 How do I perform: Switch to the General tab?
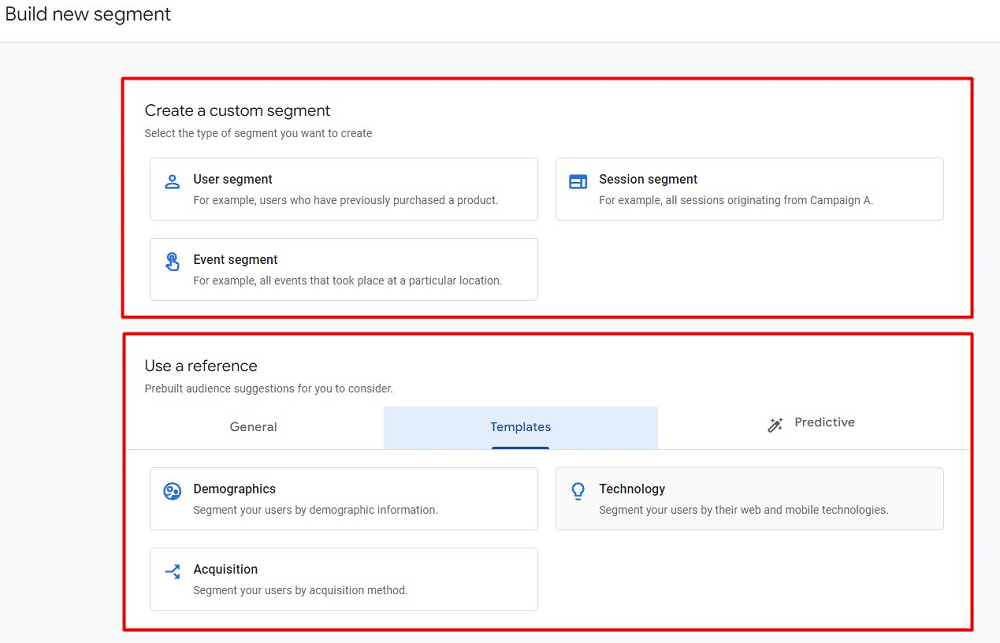click(253, 427)
